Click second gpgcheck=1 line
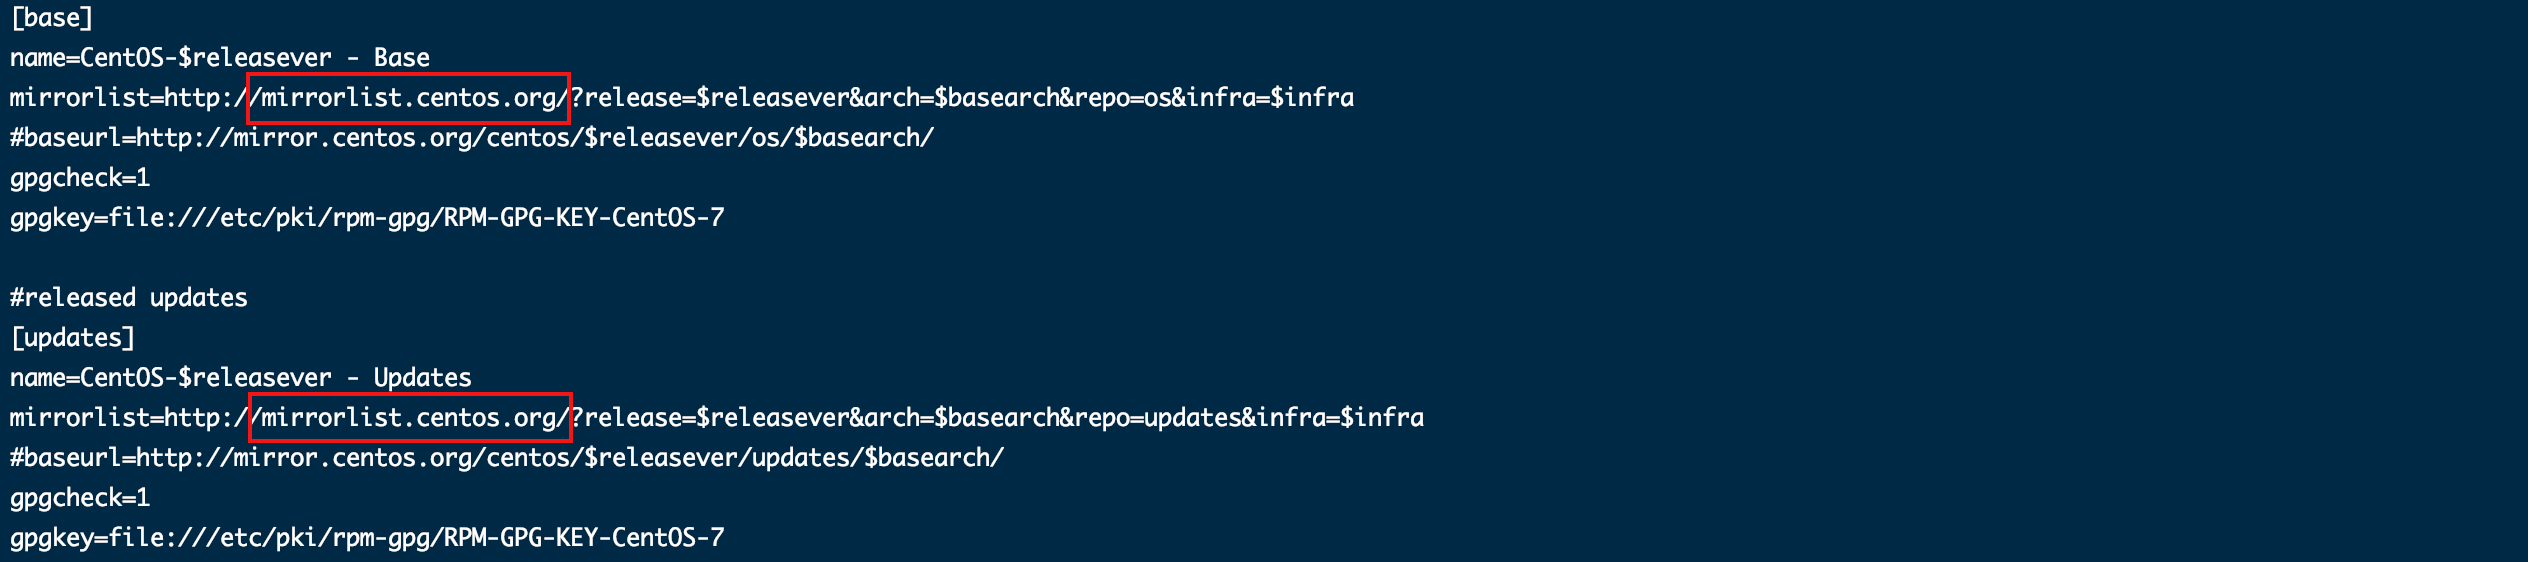2528x562 pixels. [x=80, y=498]
